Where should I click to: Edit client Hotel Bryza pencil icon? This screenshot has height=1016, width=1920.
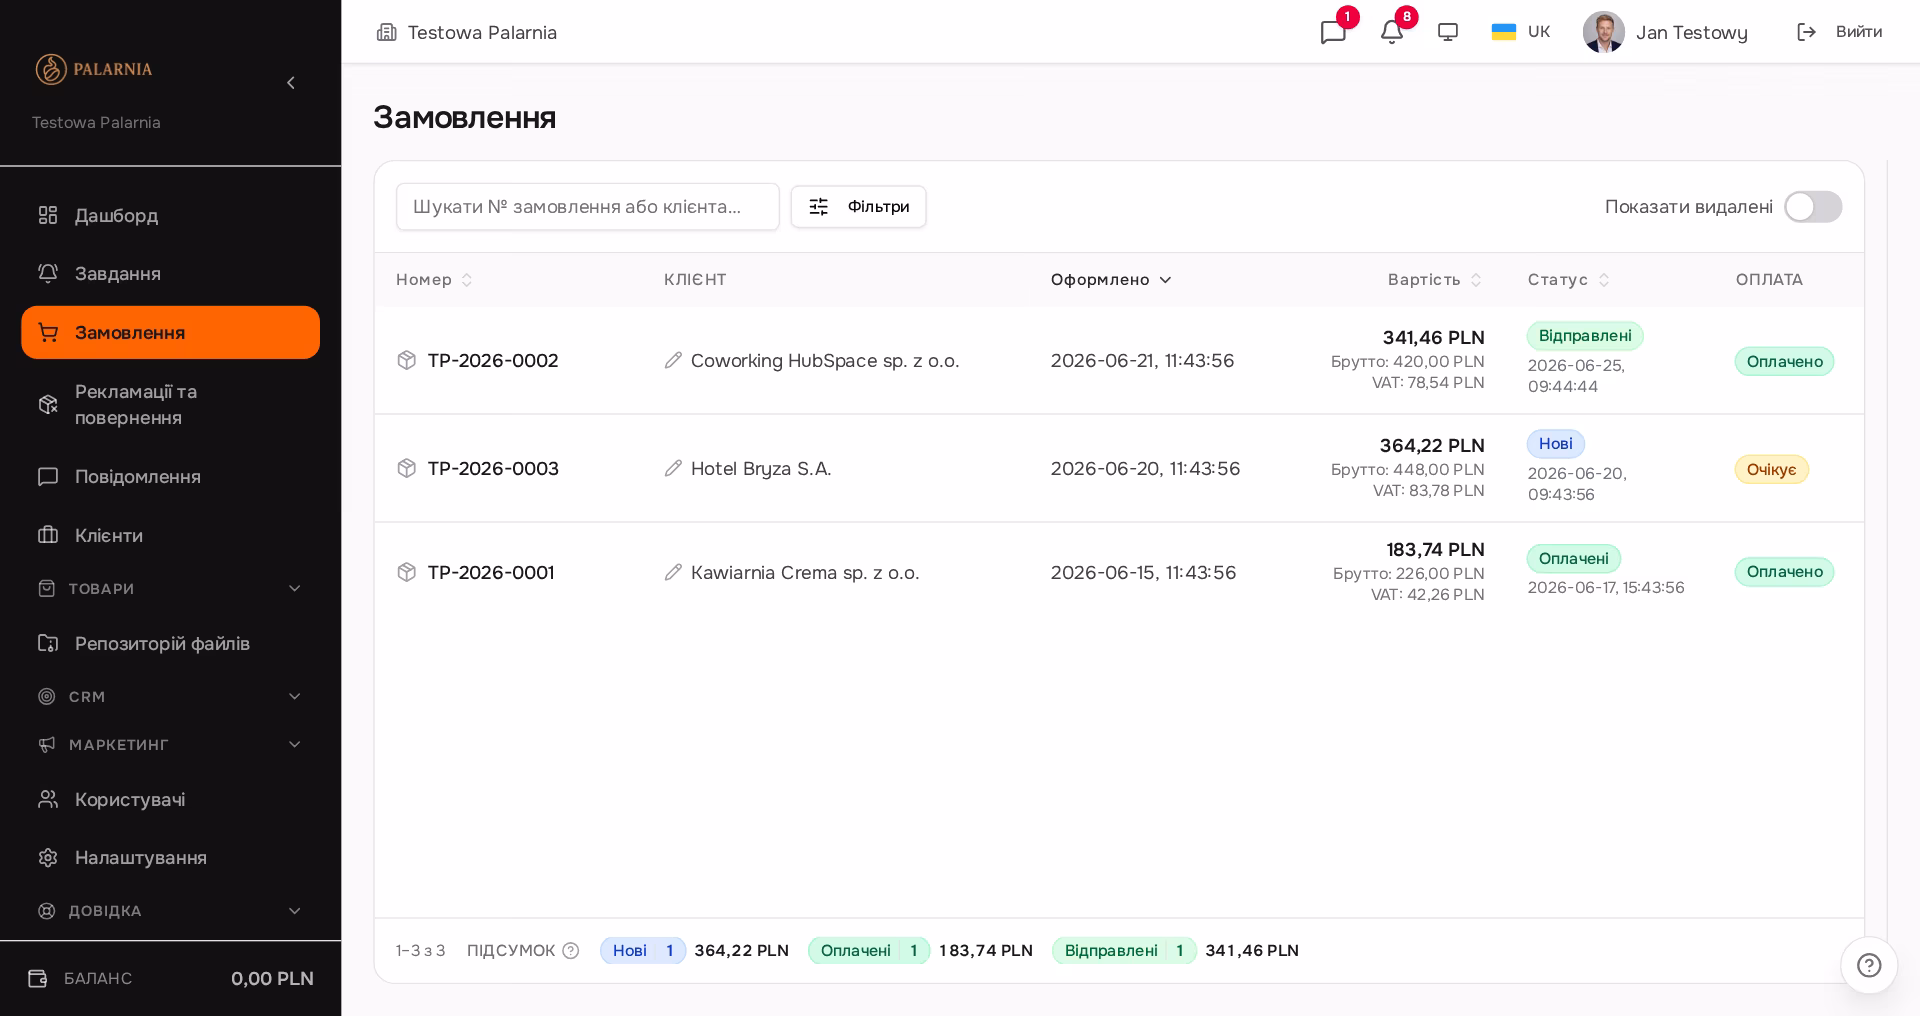[x=673, y=468]
